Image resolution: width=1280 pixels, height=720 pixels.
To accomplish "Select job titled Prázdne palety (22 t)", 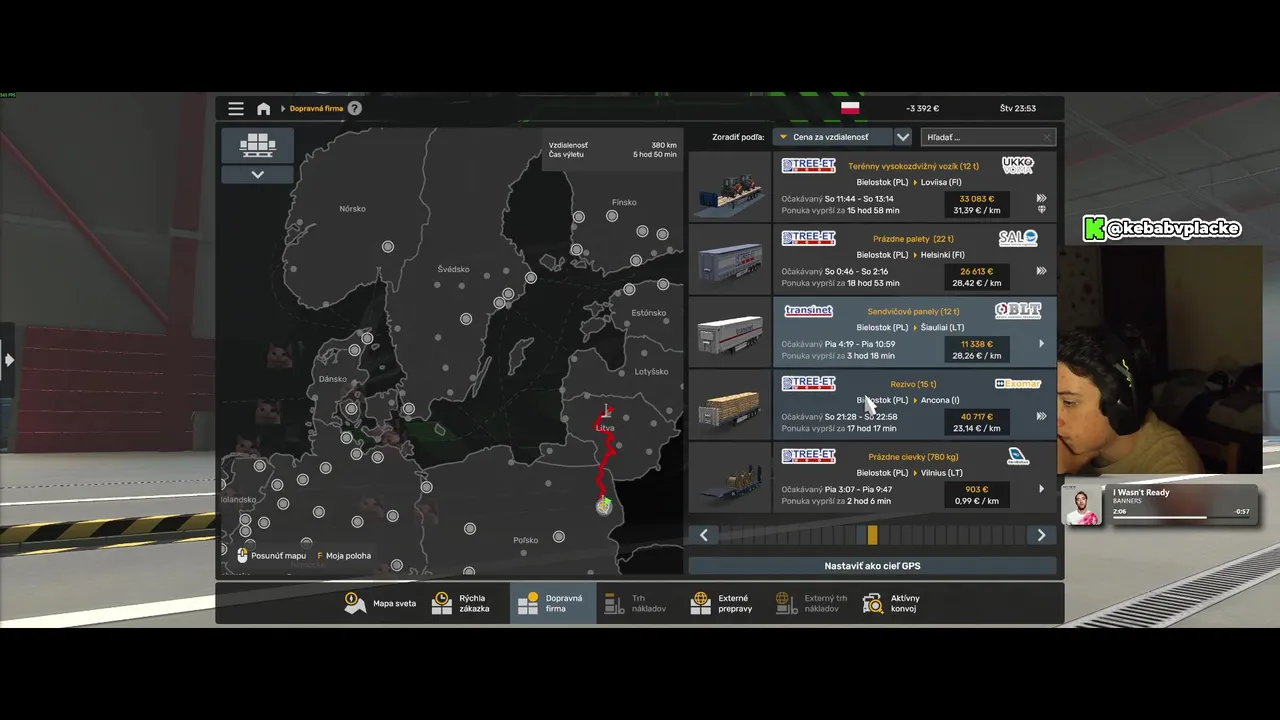I will tap(913, 239).
